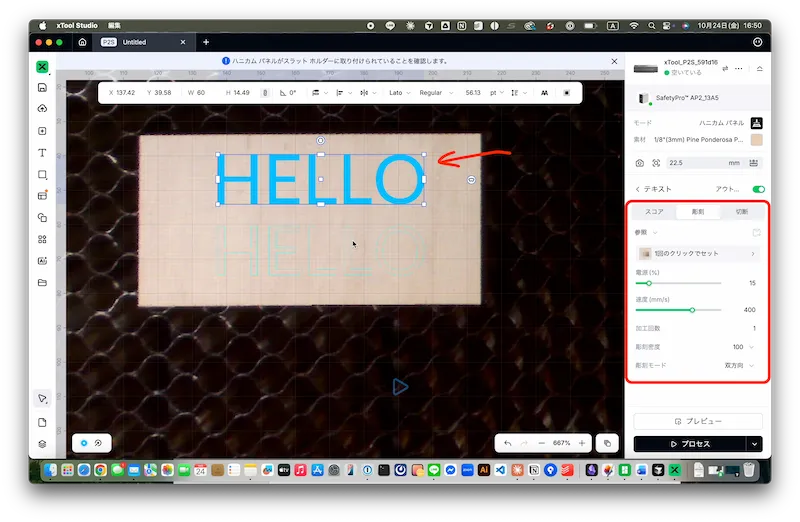Click the home icon in title bar

(82, 42)
